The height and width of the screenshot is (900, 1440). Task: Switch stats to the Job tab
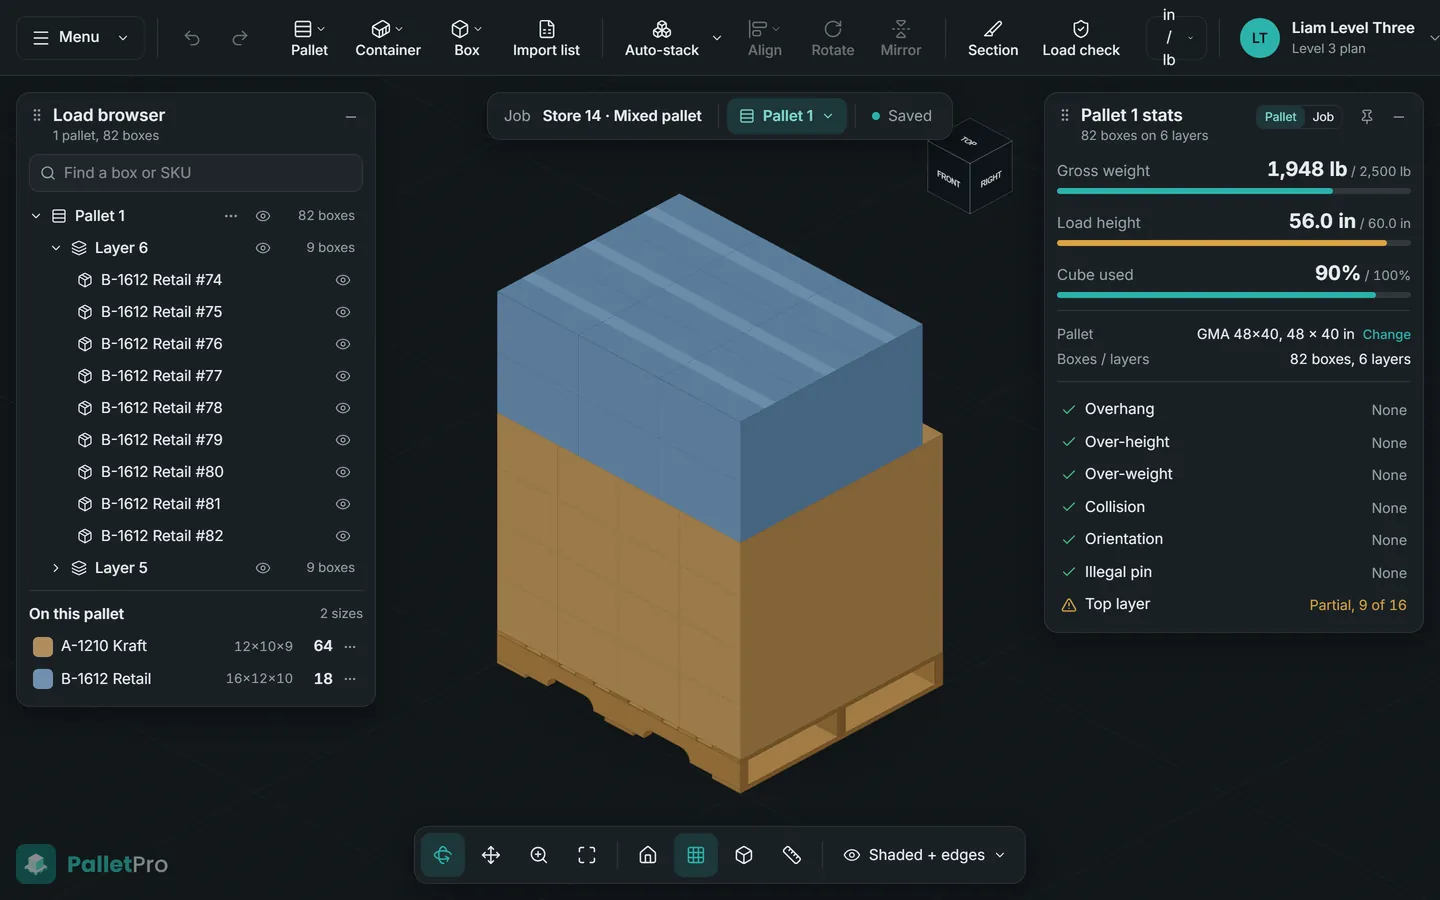click(x=1323, y=117)
